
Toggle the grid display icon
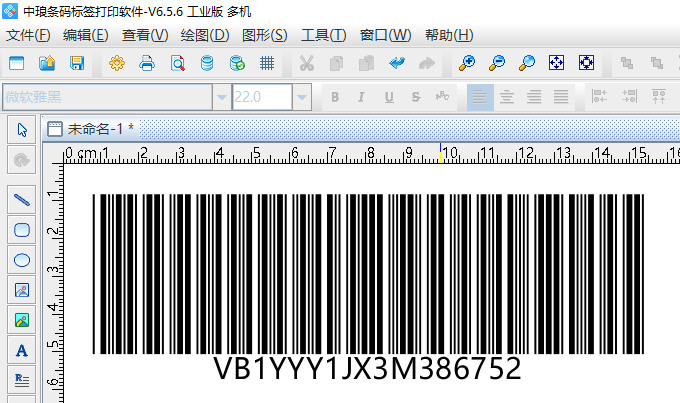pos(267,63)
